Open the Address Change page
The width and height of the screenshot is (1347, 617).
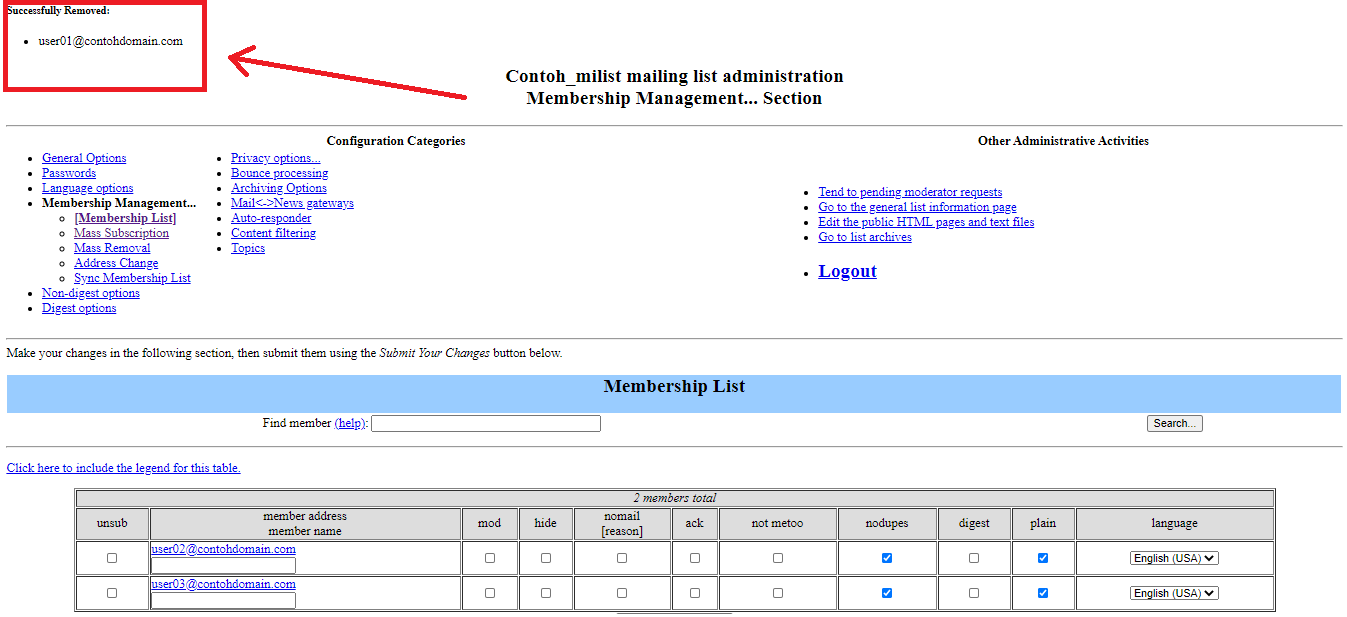tap(115, 262)
